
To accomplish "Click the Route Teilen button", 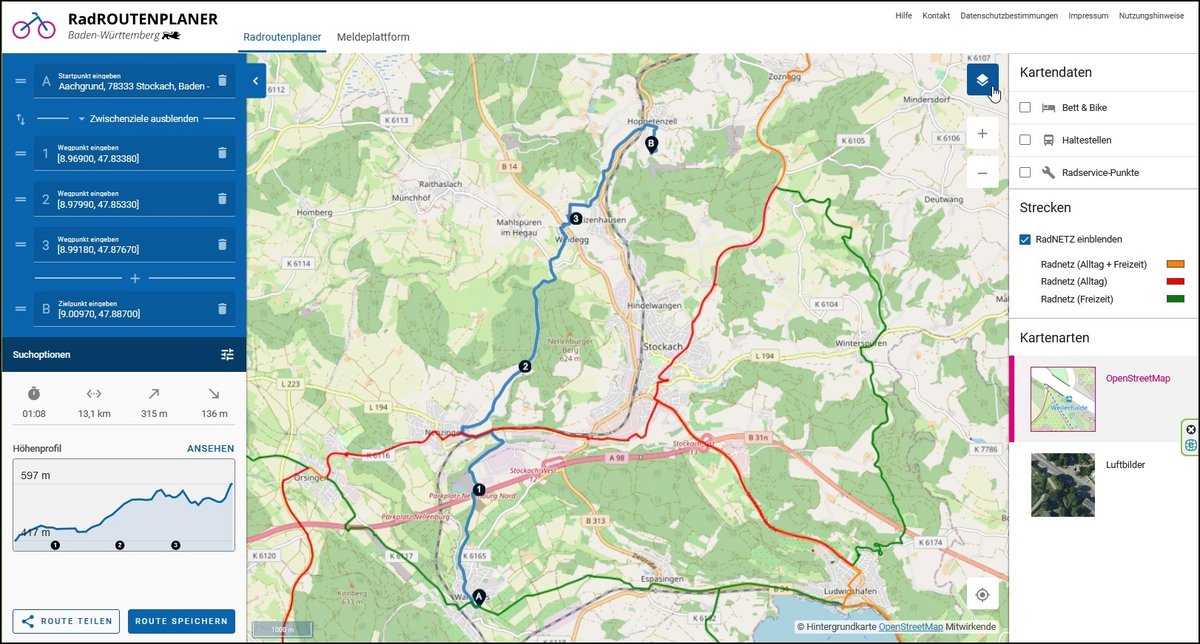I will pyautogui.click(x=67, y=621).
